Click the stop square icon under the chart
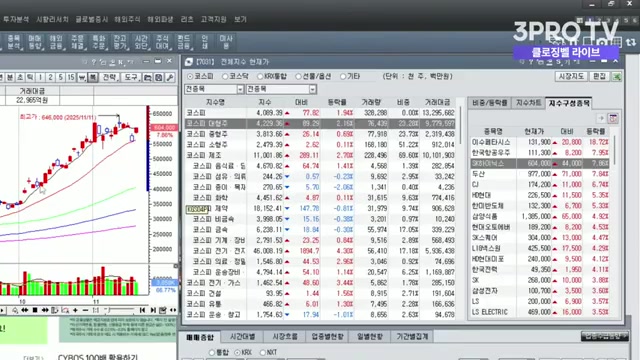The image size is (640, 360). [35, 310]
